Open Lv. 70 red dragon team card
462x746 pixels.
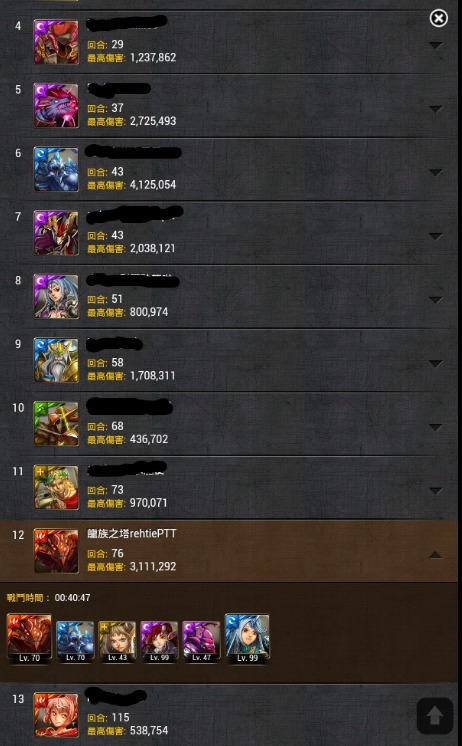tap(29, 638)
